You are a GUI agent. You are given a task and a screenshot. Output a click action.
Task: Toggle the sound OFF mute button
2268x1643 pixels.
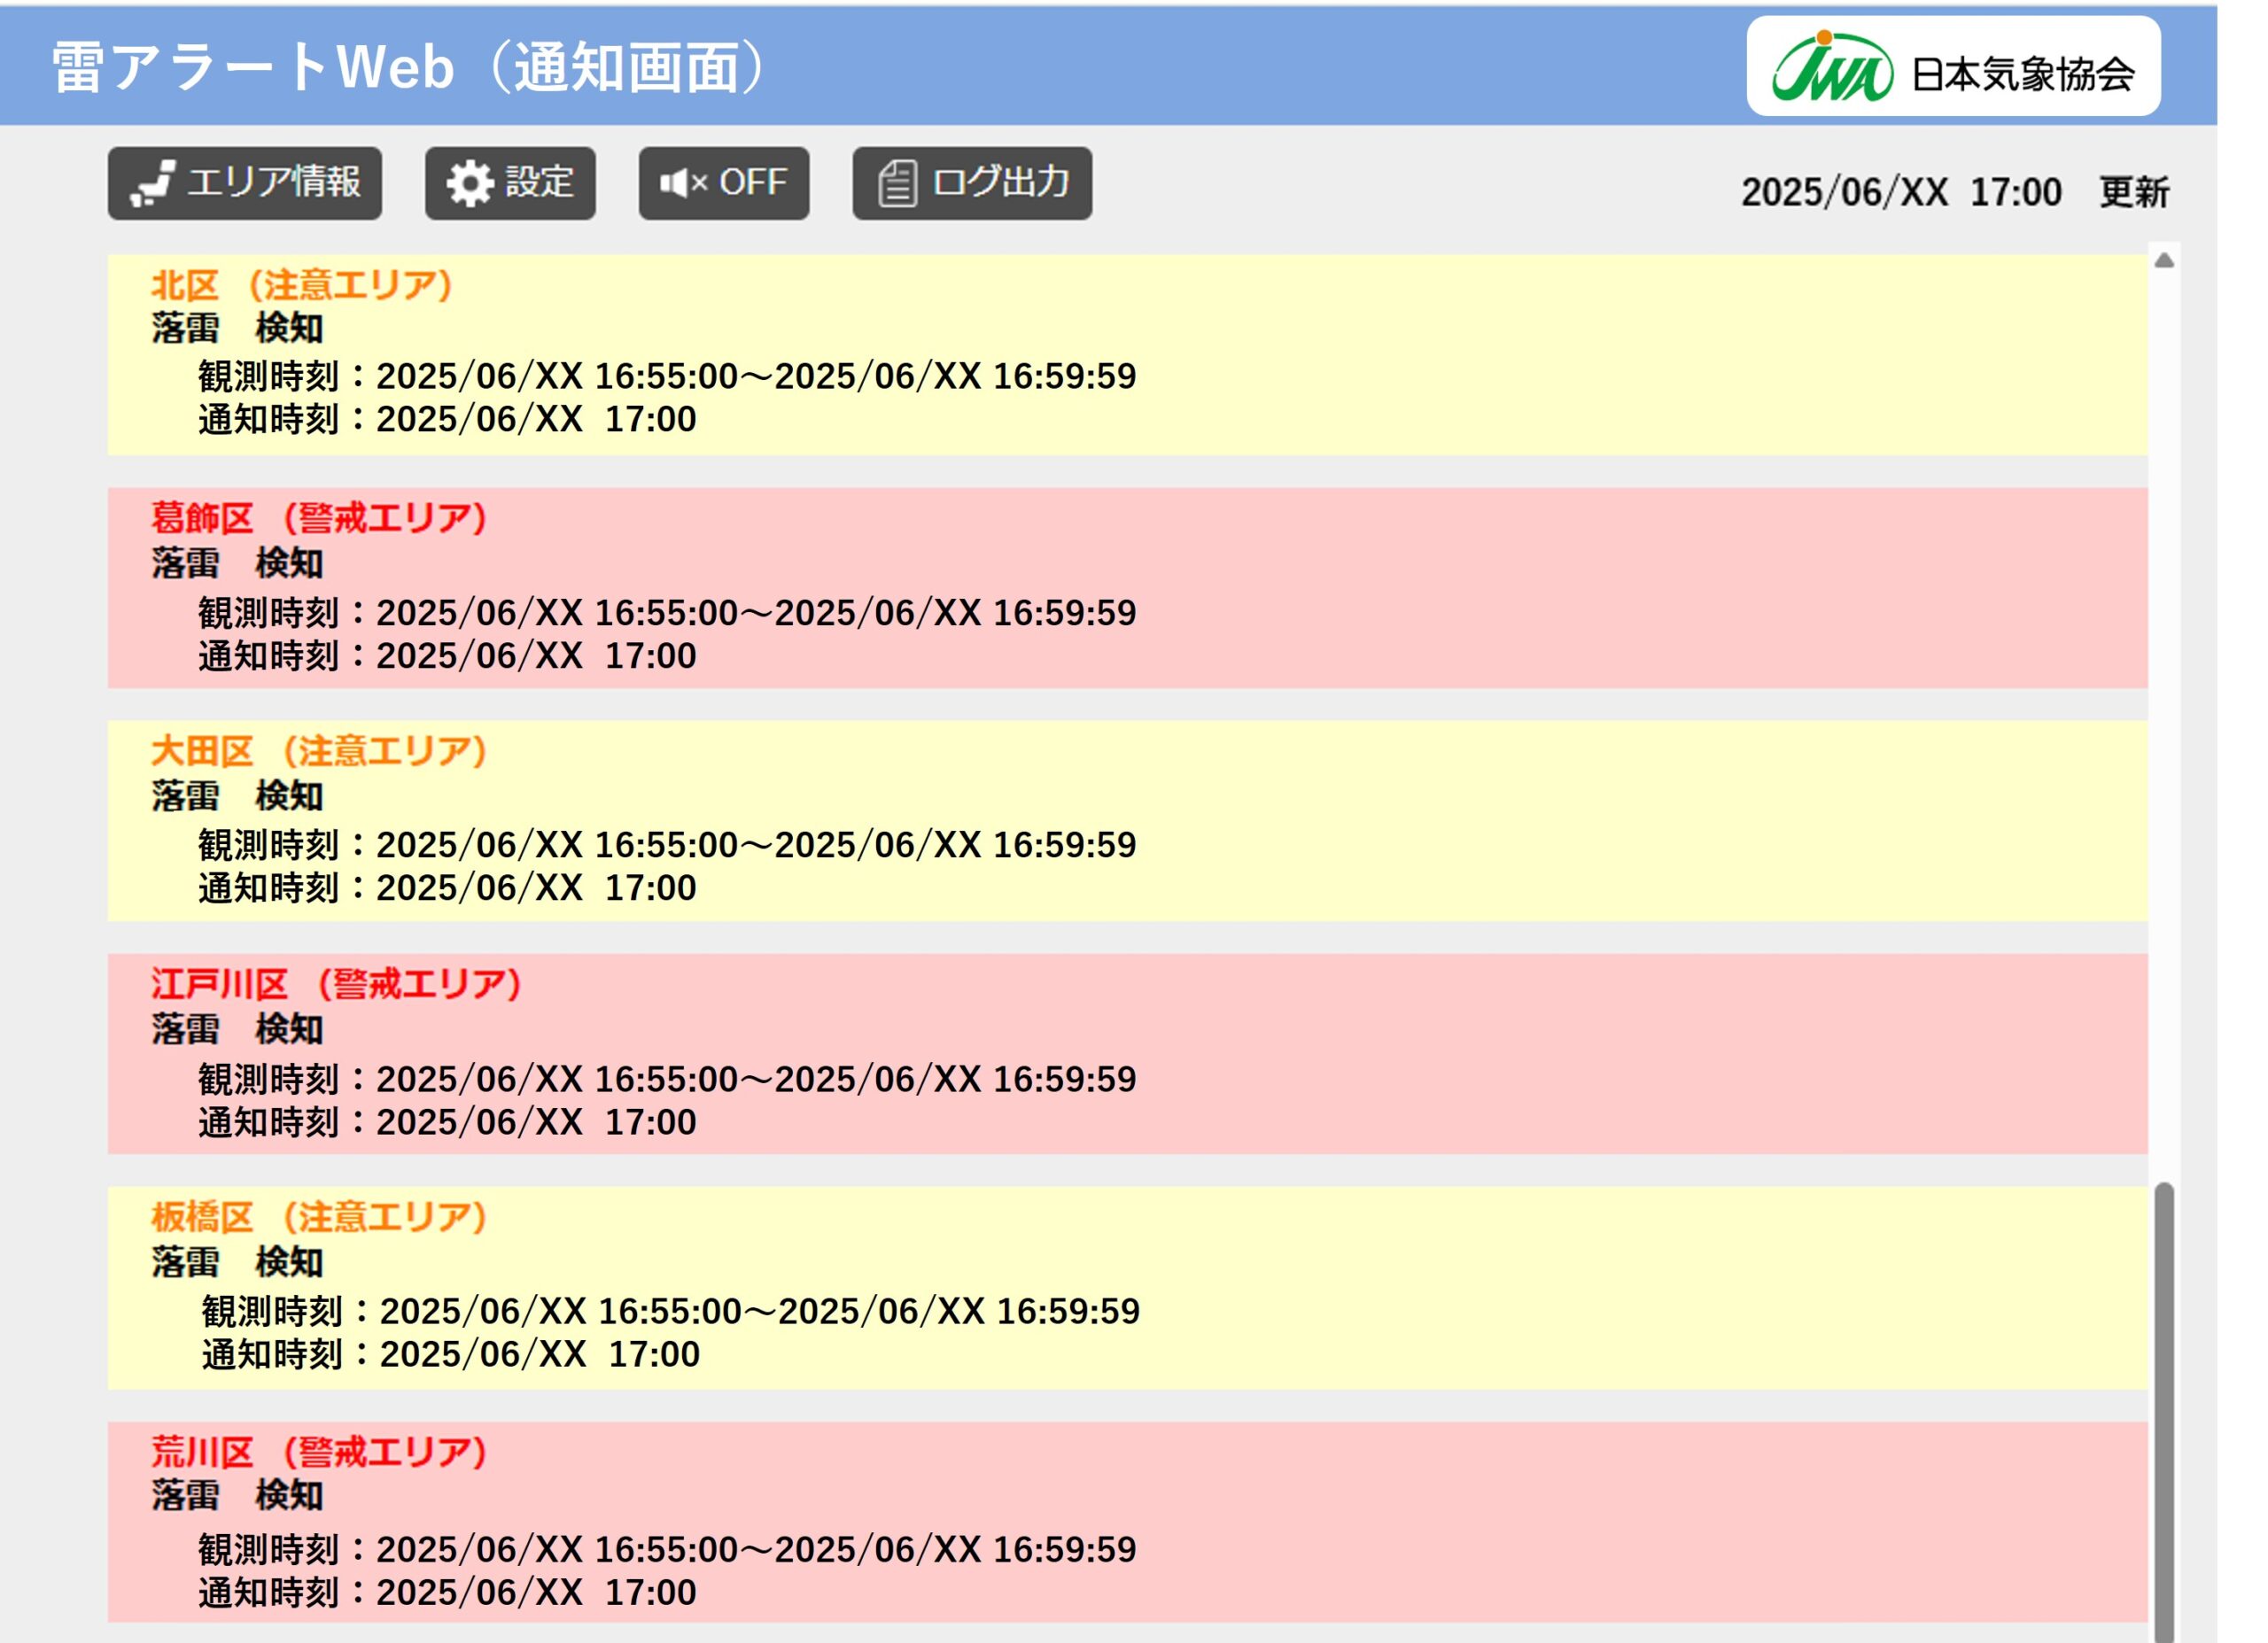[x=724, y=183]
